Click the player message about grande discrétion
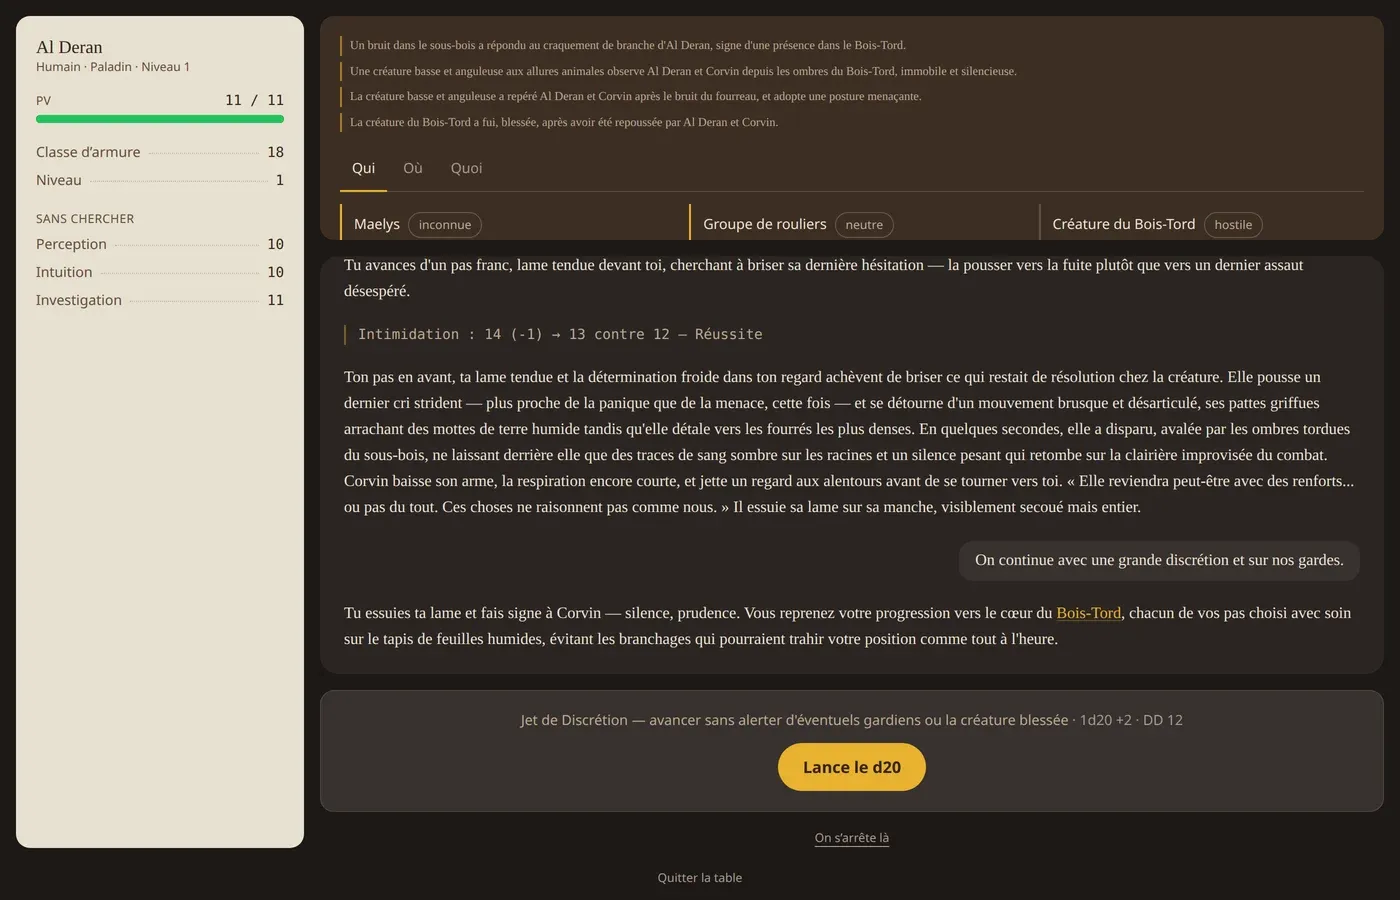 point(1159,560)
